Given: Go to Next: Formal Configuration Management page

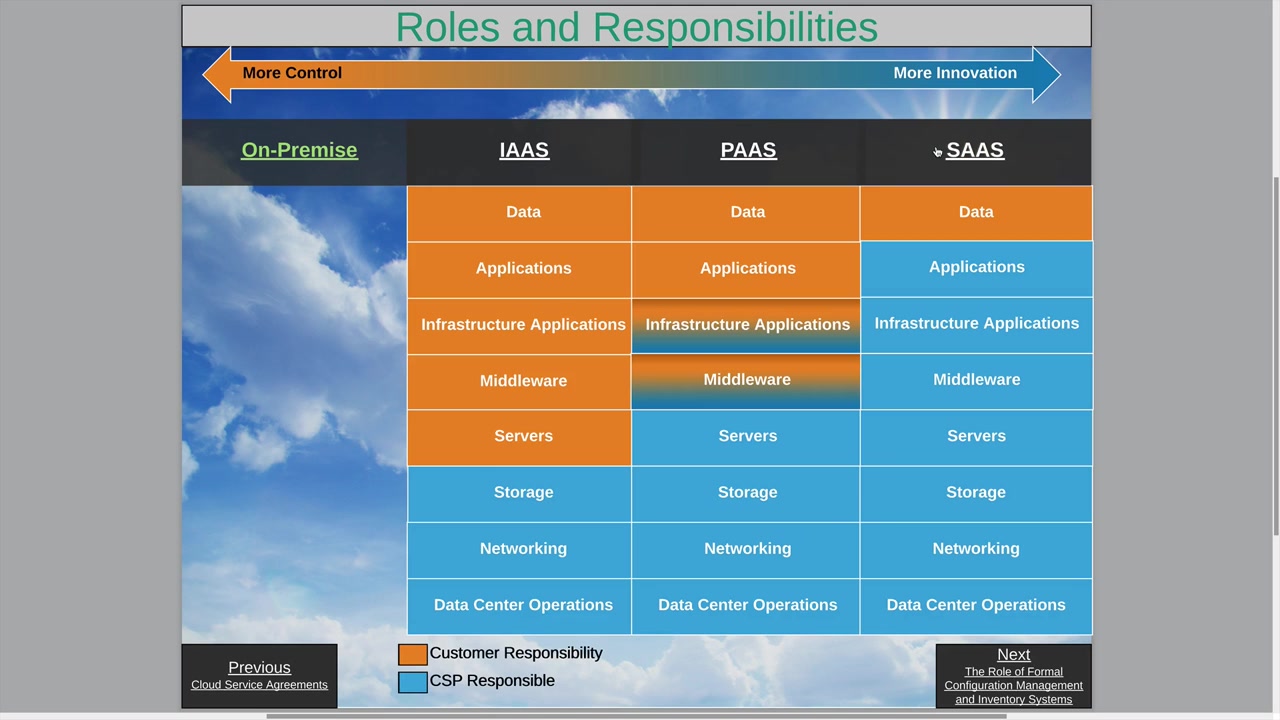Looking at the screenshot, I should (1013, 676).
